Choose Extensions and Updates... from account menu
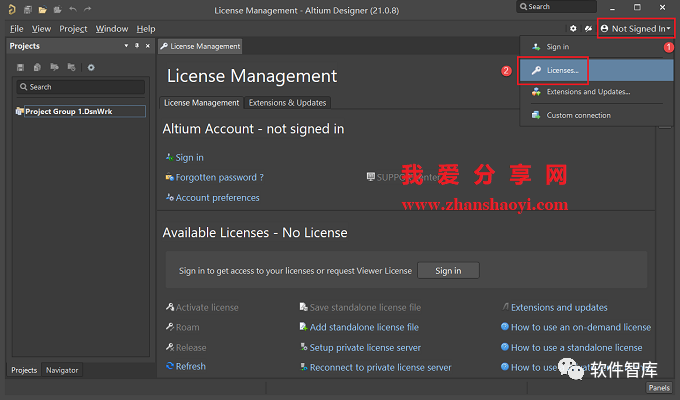 596,92
